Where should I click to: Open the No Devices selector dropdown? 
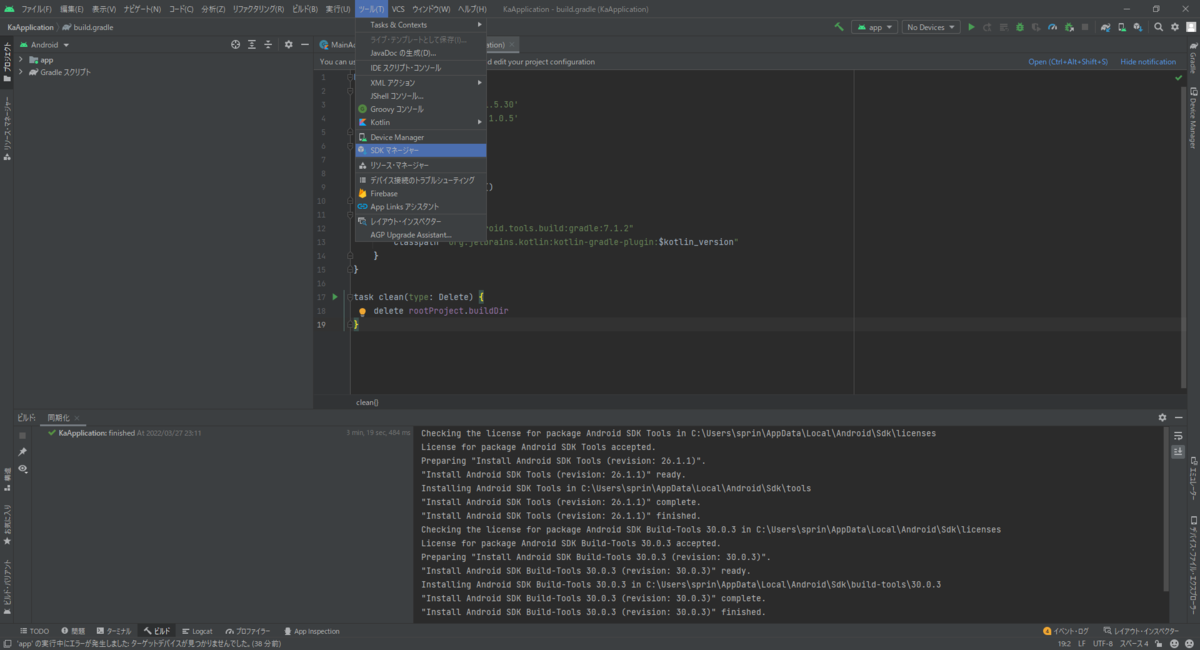pyautogui.click(x=931, y=27)
